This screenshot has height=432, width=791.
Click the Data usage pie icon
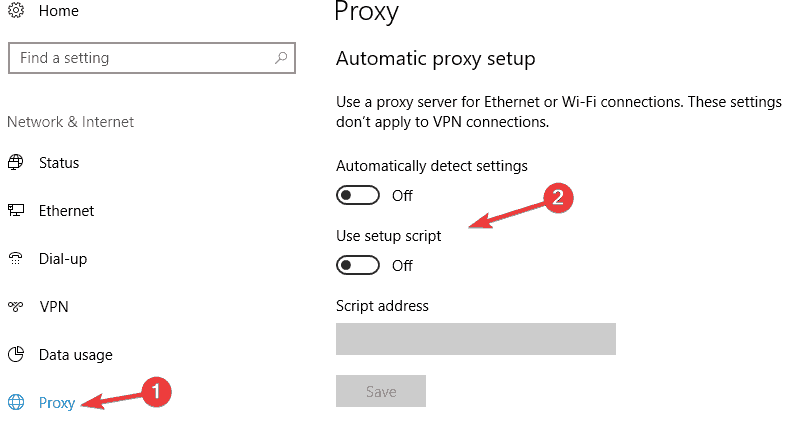click(15, 355)
